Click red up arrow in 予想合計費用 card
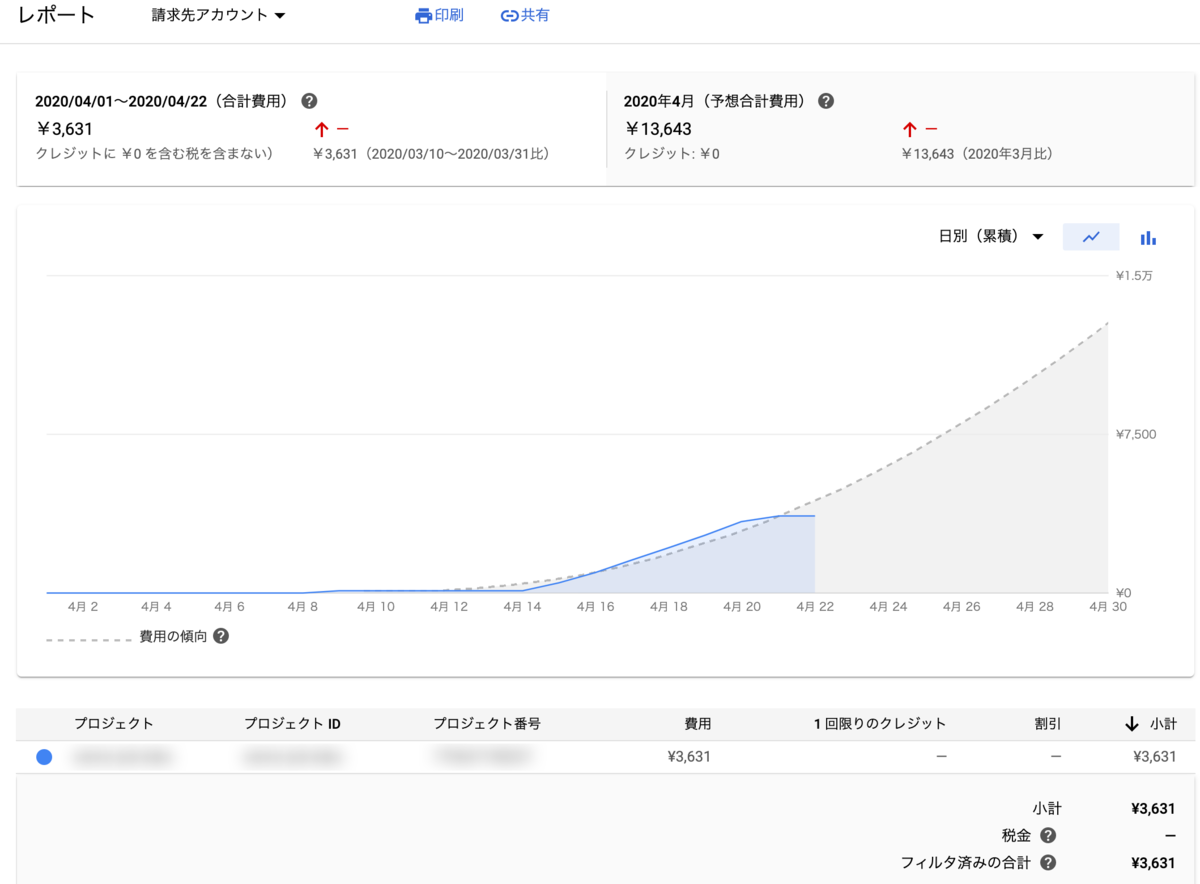Viewport: 1200px width, 884px height. pos(910,130)
